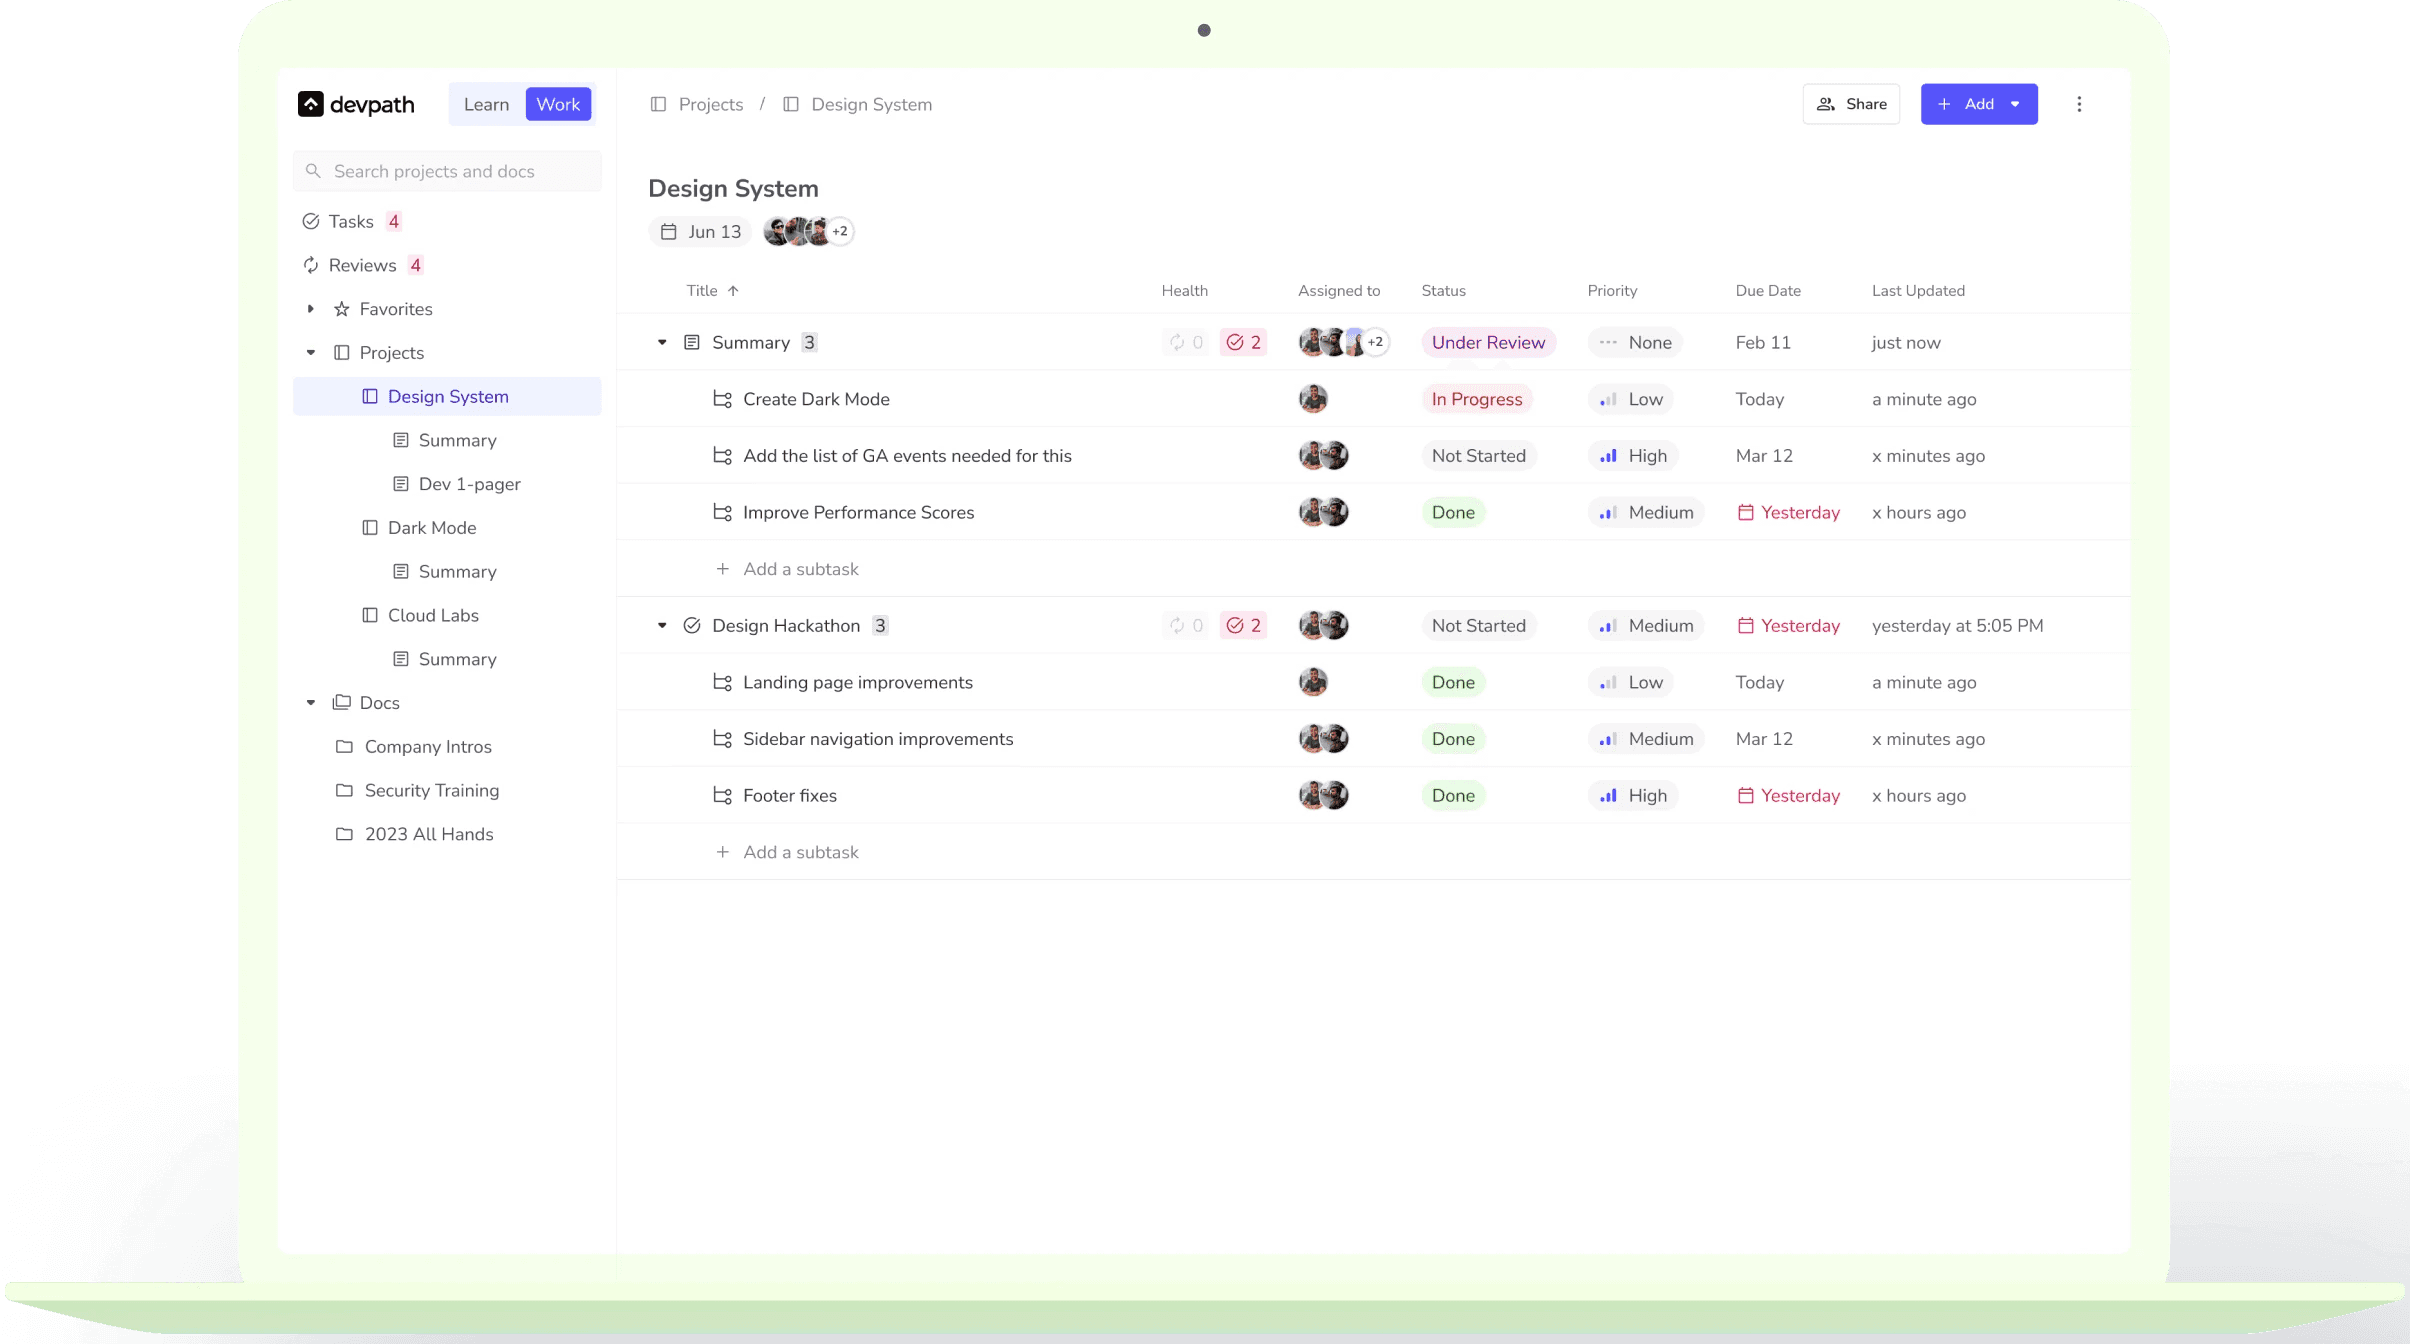The width and height of the screenshot is (2410, 1344).
Task: Click subtask icon beside Create Dark Mode
Action: pos(722,399)
